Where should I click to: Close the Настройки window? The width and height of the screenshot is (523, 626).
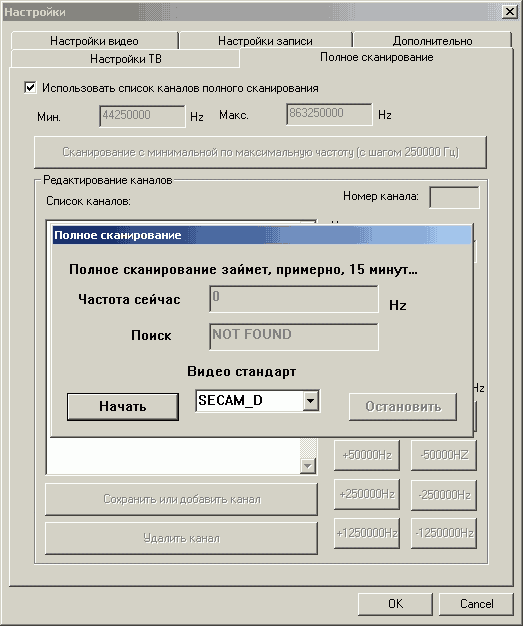click(510, 12)
